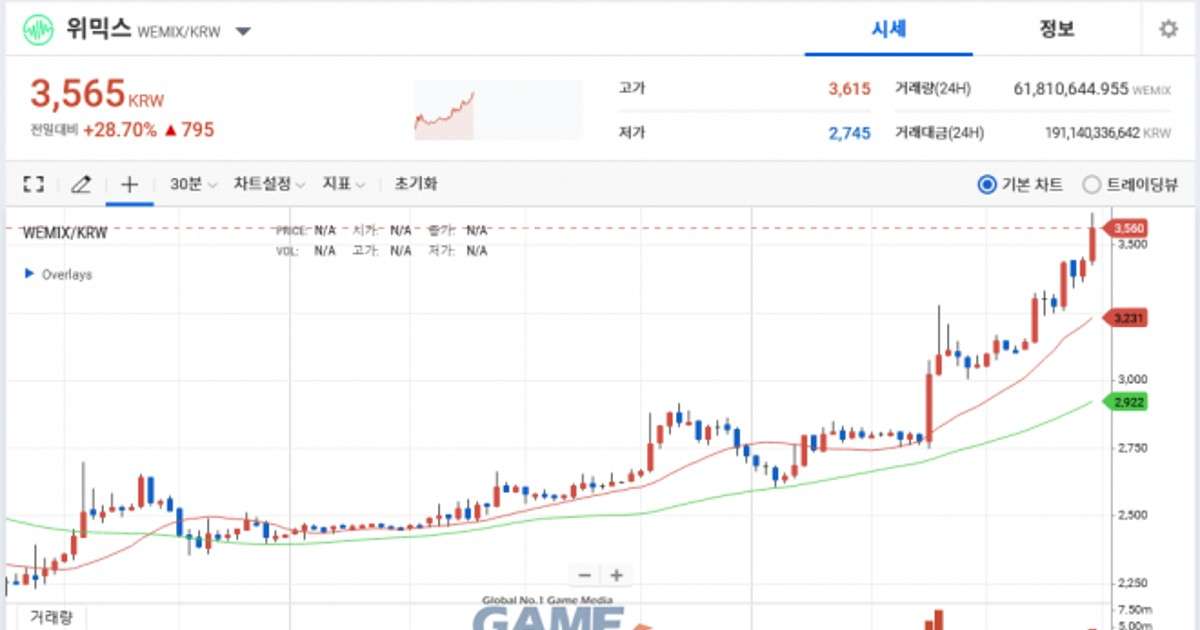Zoom out the chart with minus button
Image resolution: width=1200 pixels, height=630 pixels.
(585, 575)
